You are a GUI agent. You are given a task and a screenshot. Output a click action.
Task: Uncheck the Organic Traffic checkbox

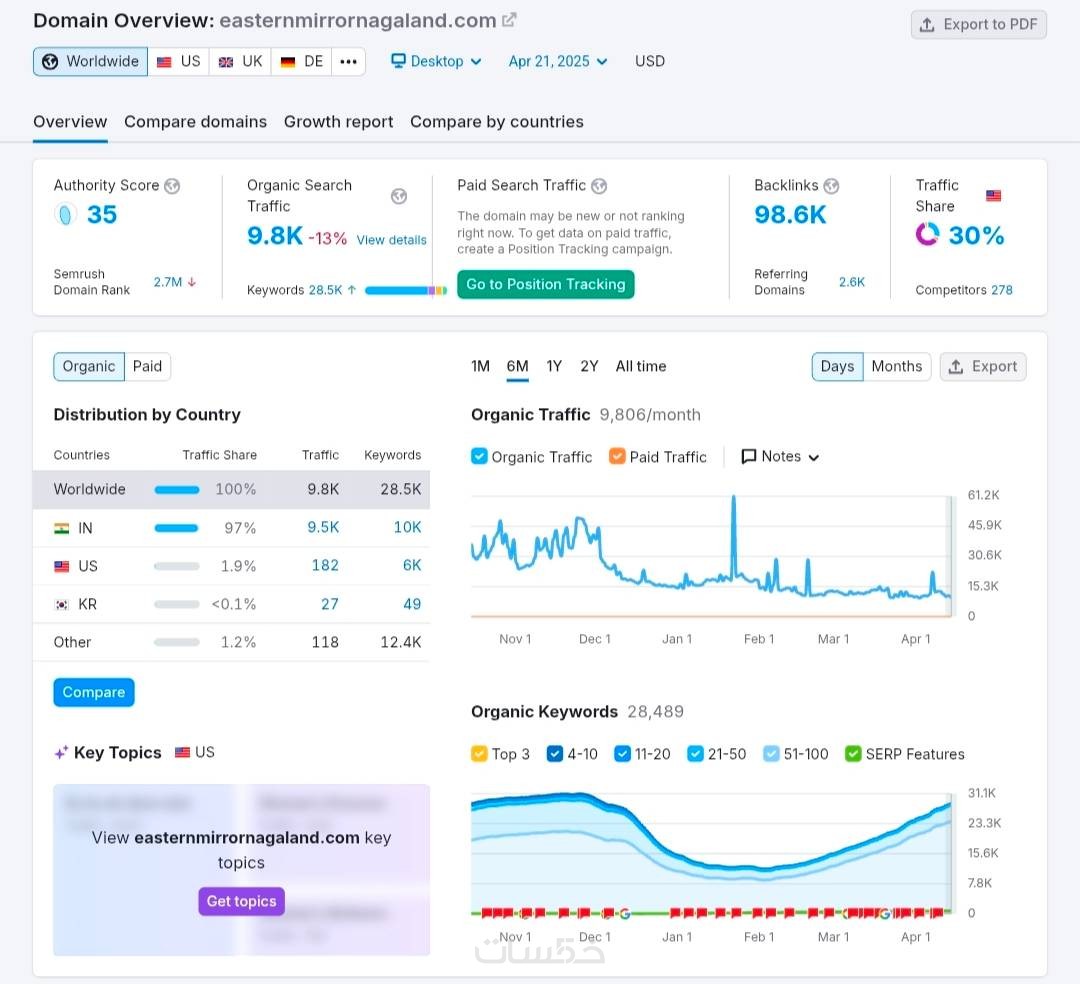tap(479, 456)
